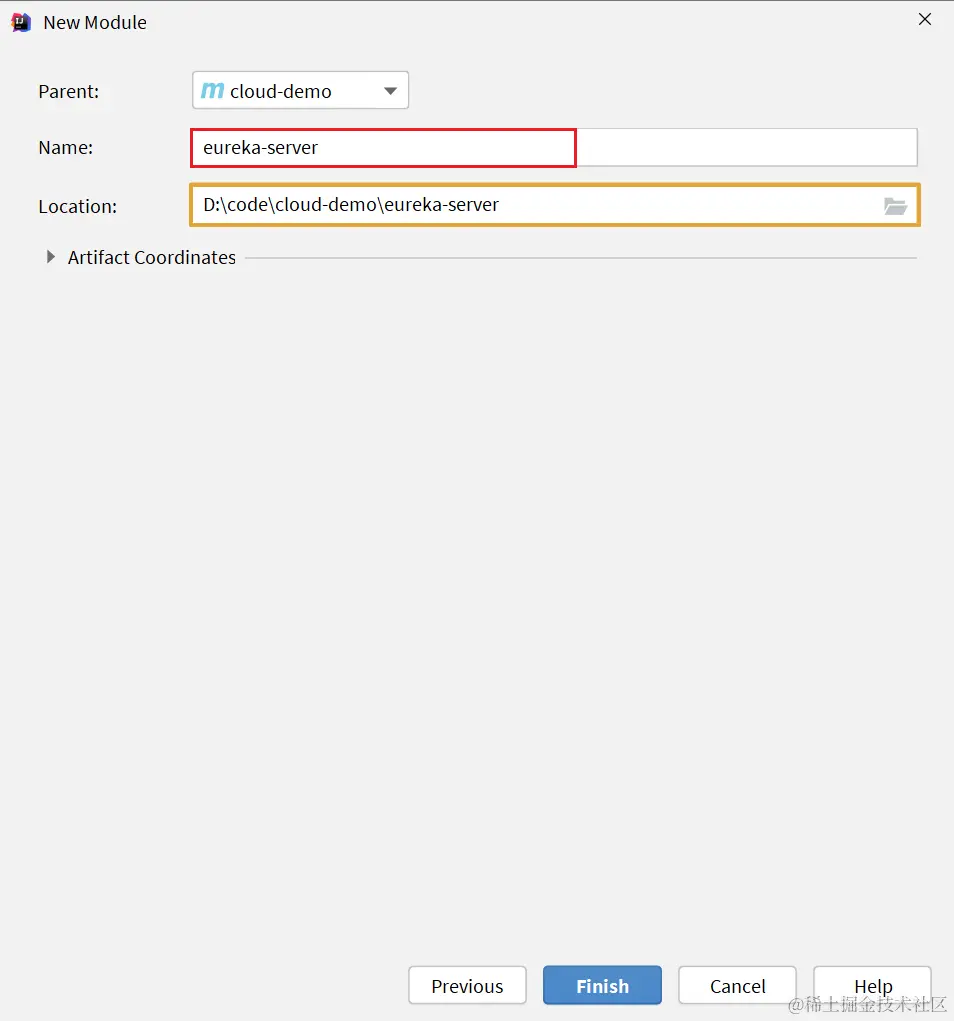Click the Artifact Coordinates section heading

[152, 257]
